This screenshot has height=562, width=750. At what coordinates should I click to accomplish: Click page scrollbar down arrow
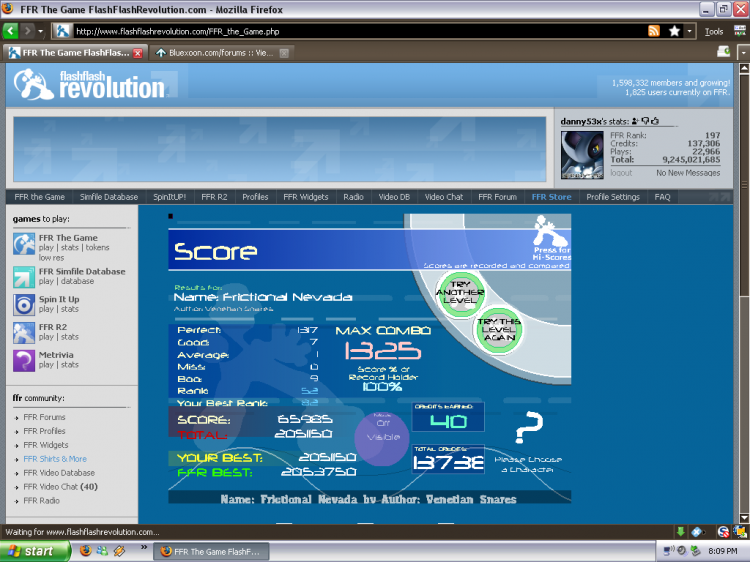[x=744, y=518]
